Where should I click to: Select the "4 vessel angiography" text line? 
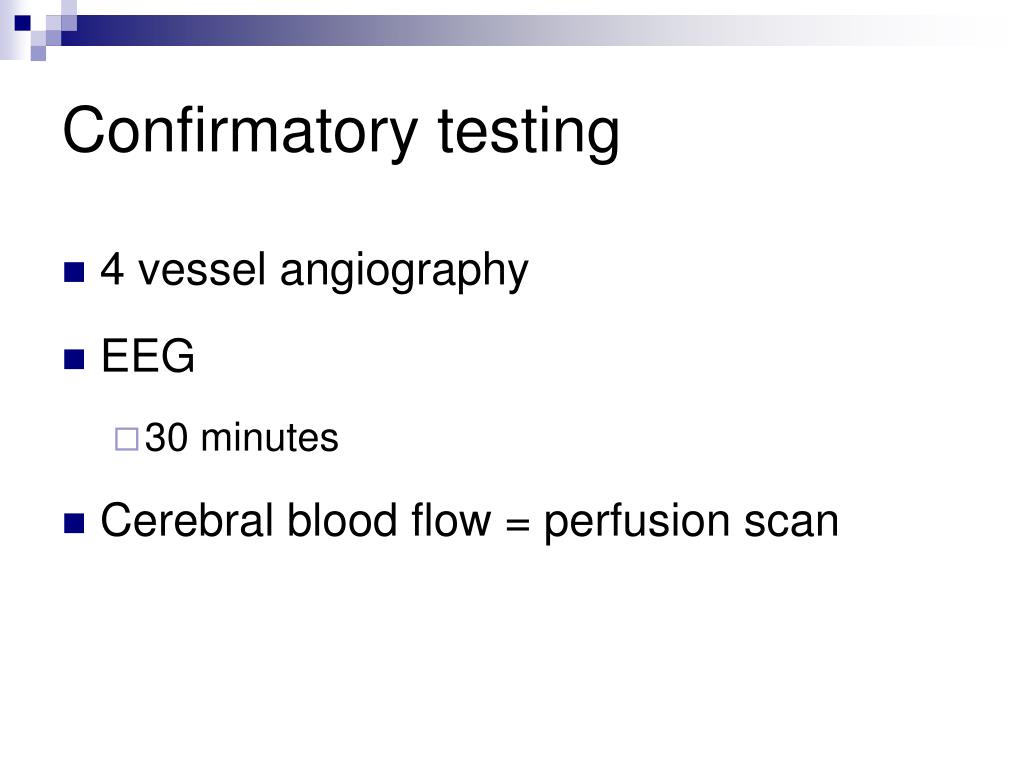(314, 271)
